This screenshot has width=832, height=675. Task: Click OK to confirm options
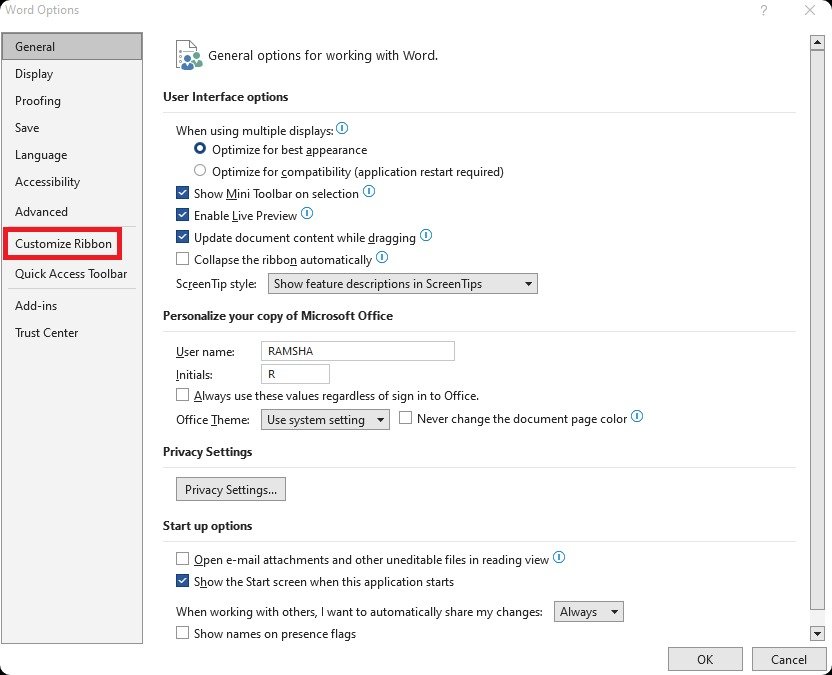coord(705,659)
